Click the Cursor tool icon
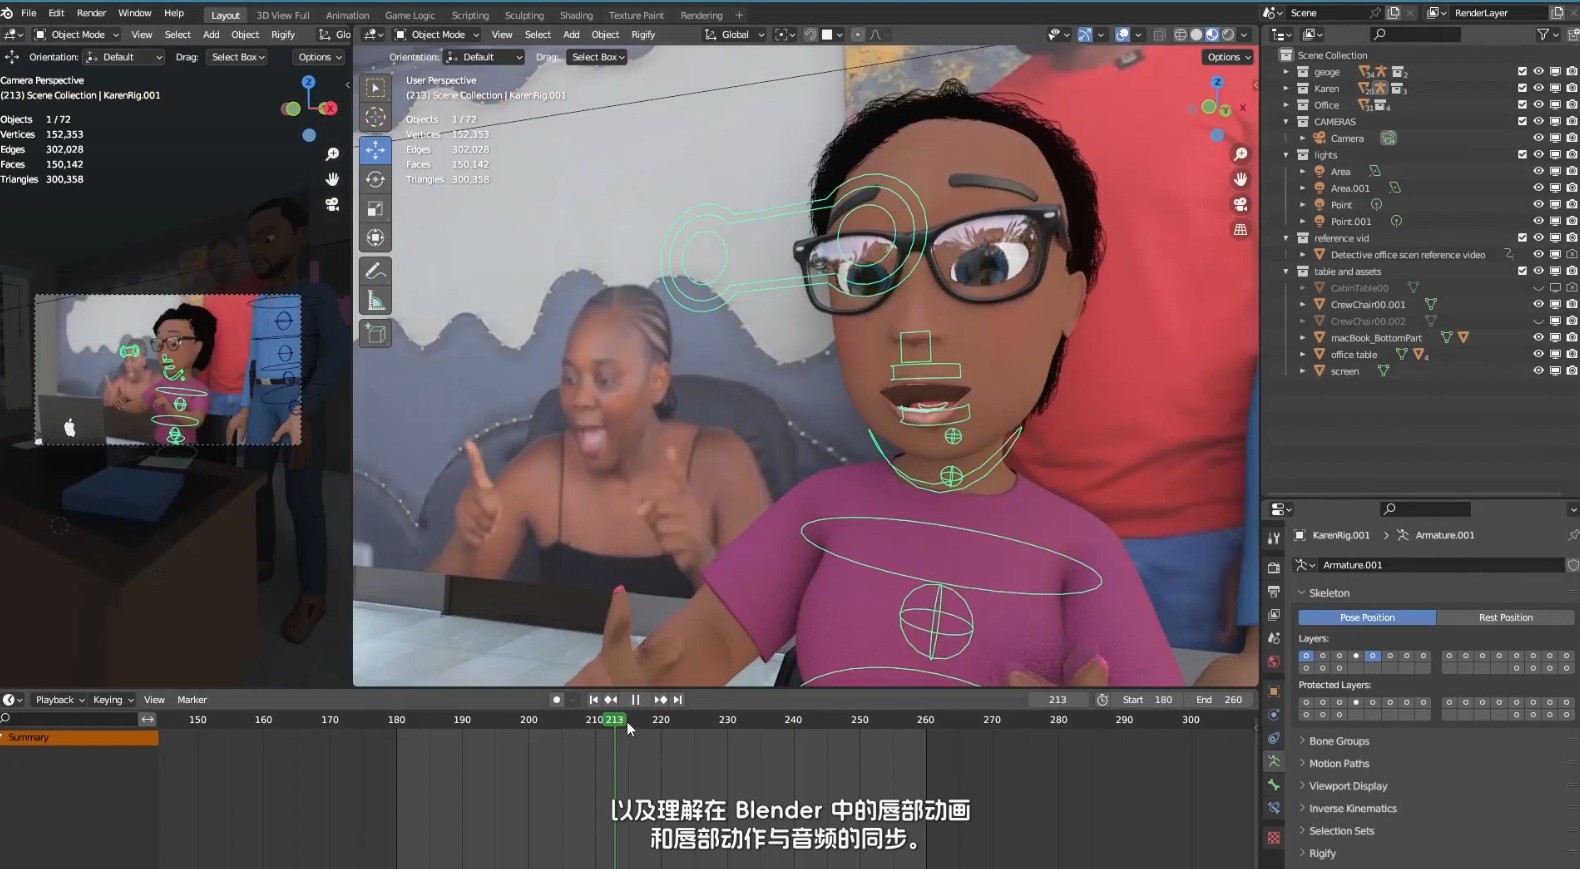1580x869 pixels. click(375, 117)
